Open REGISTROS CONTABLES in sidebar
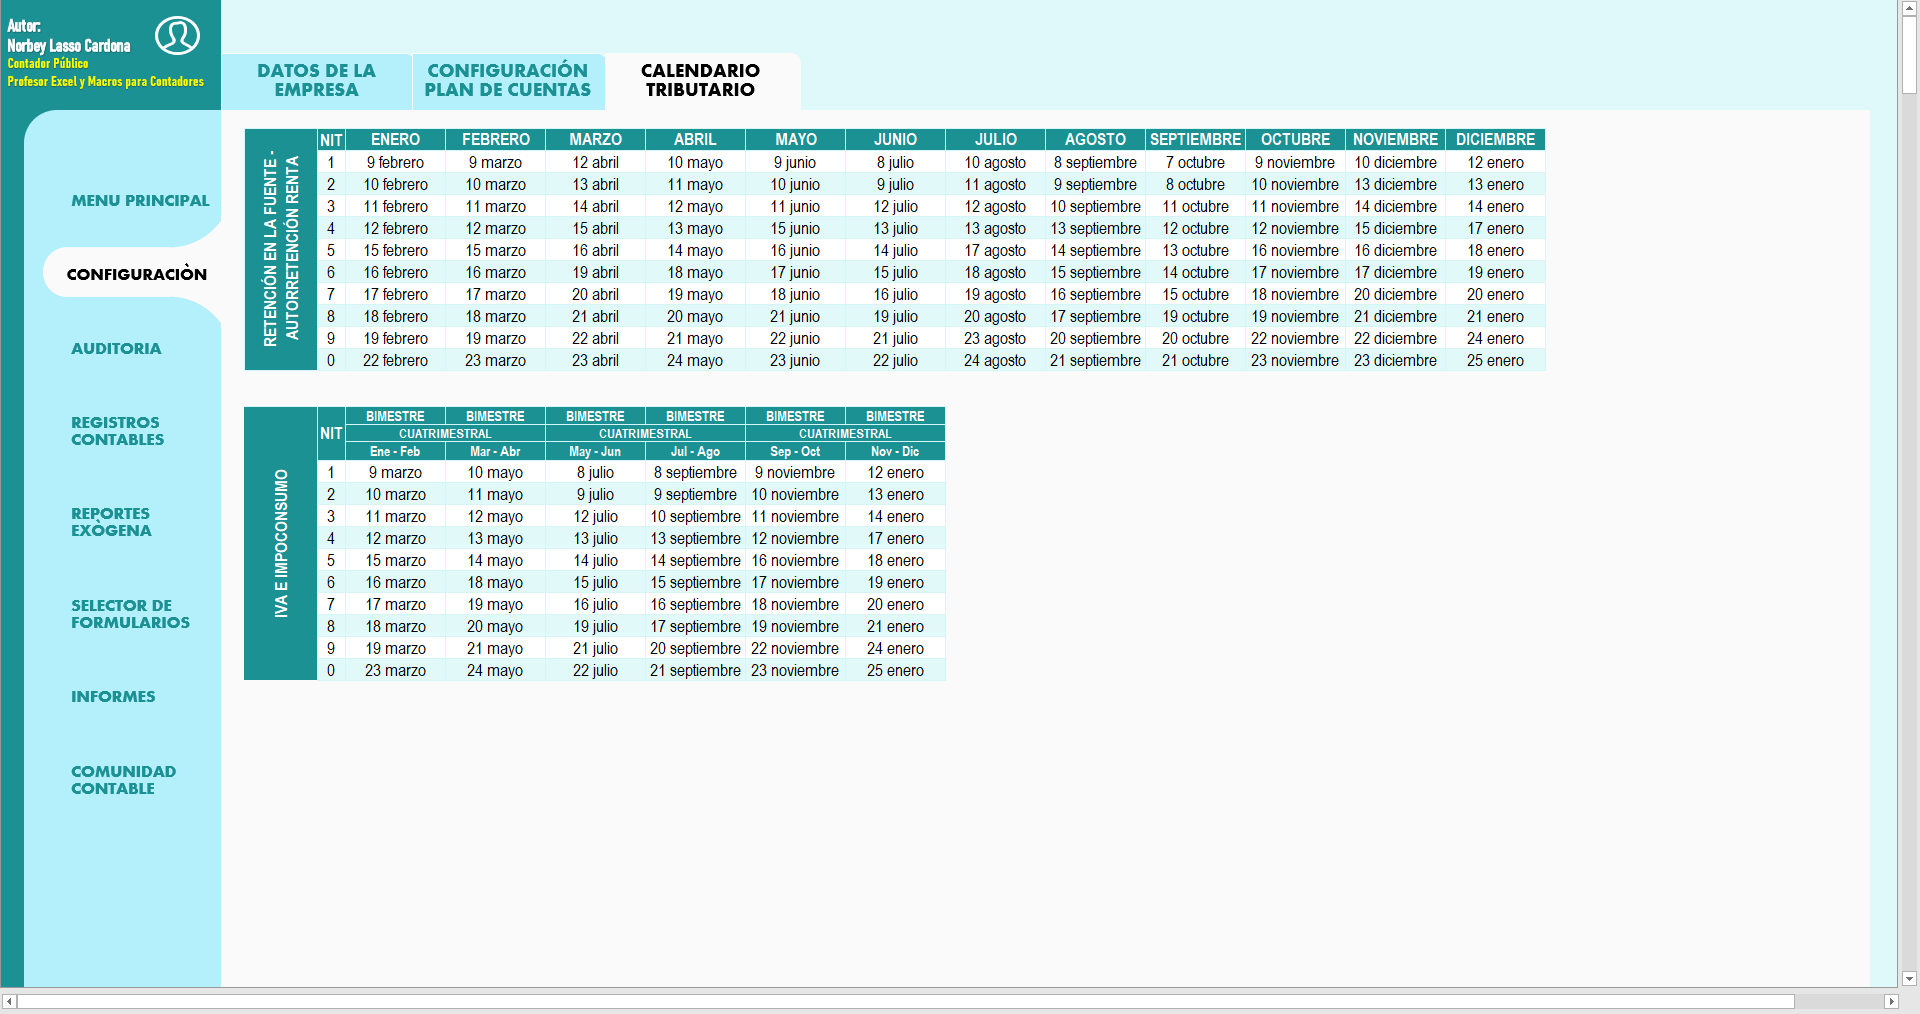Image resolution: width=1920 pixels, height=1014 pixels. (x=117, y=431)
